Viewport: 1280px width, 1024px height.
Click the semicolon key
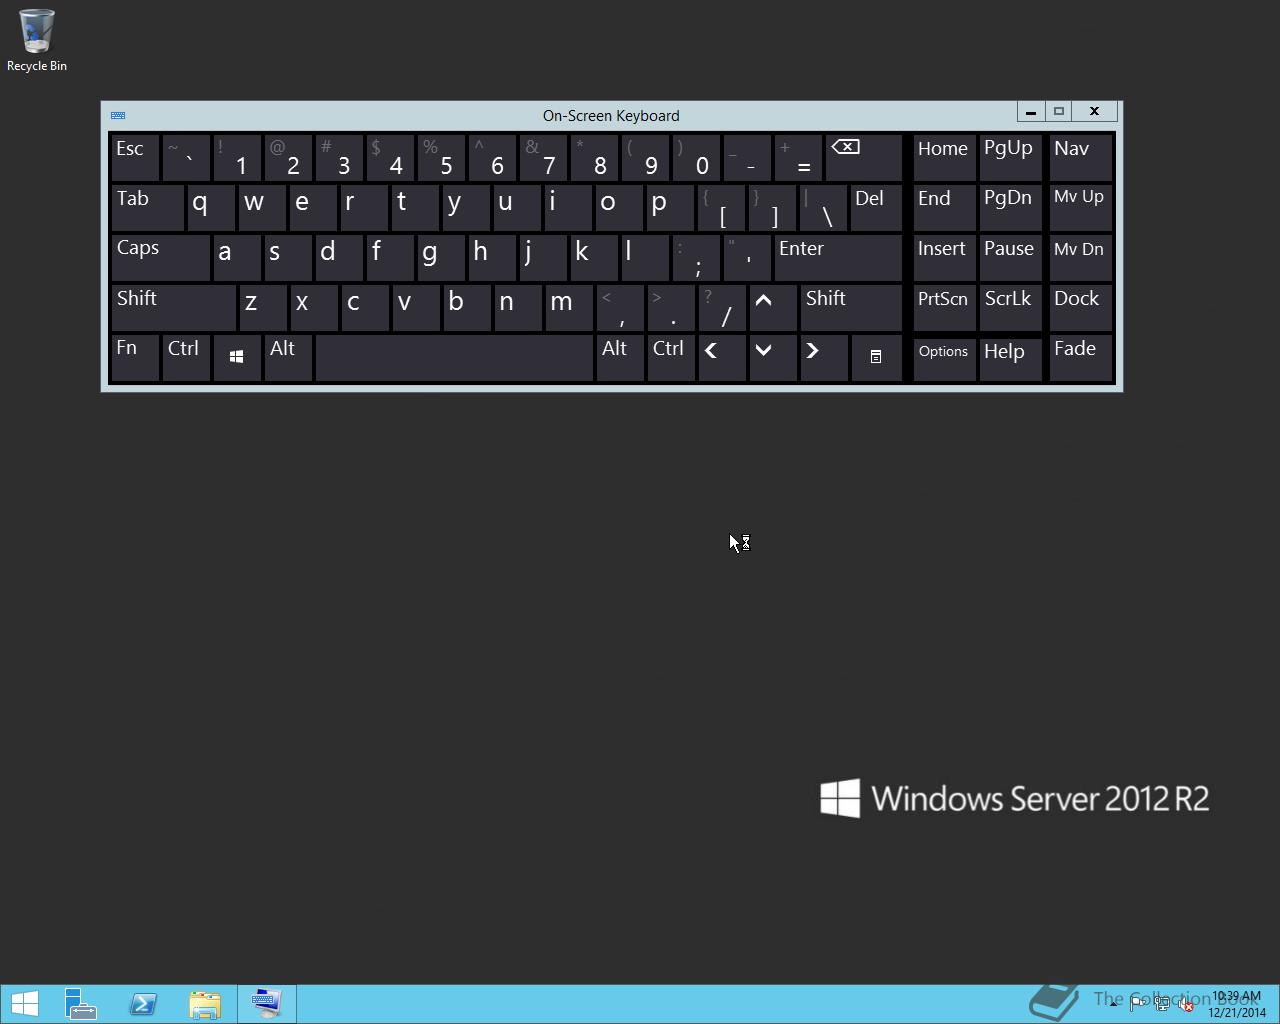[696, 258]
